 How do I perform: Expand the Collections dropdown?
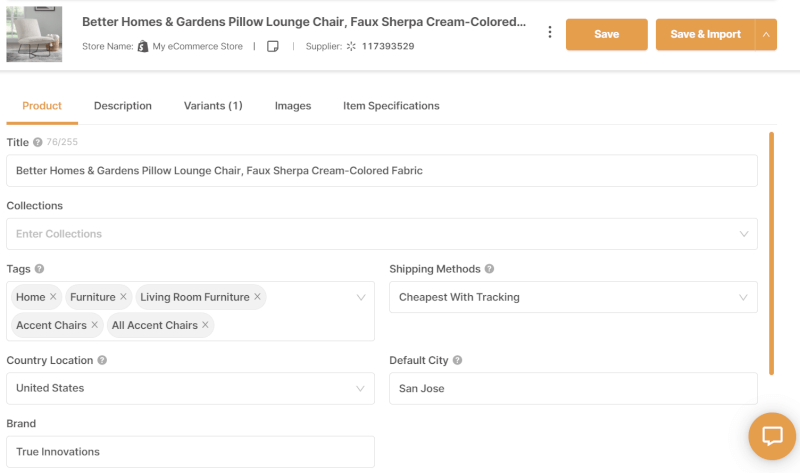point(744,234)
